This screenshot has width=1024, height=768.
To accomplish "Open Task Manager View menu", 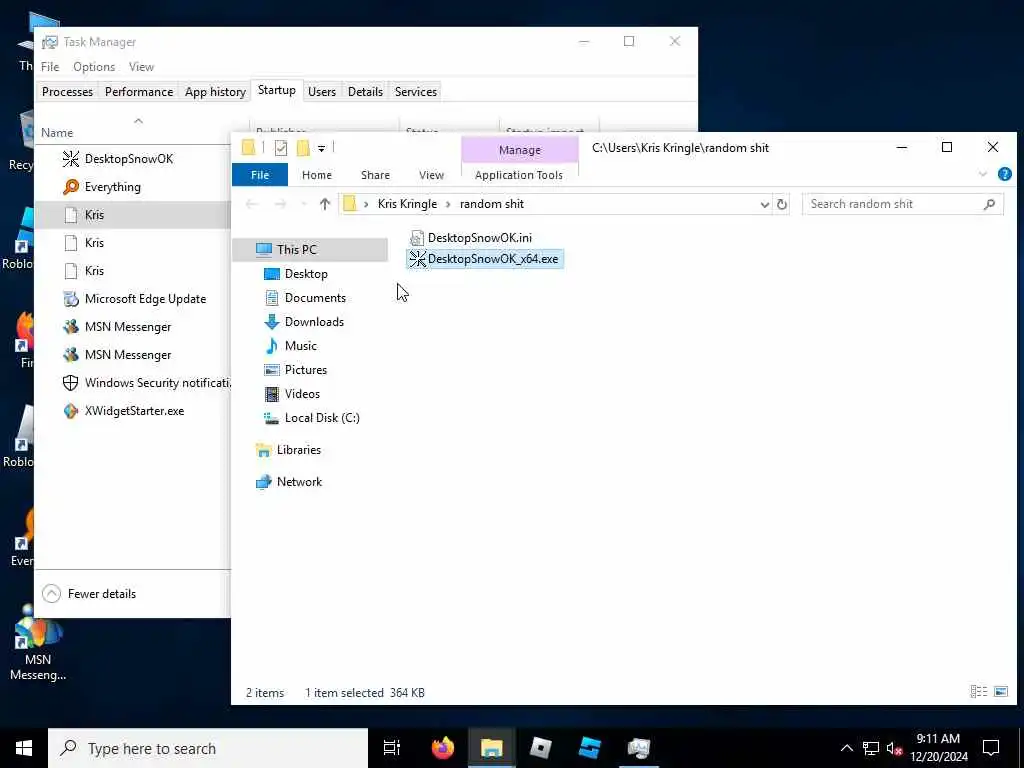I will [x=141, y=67].
